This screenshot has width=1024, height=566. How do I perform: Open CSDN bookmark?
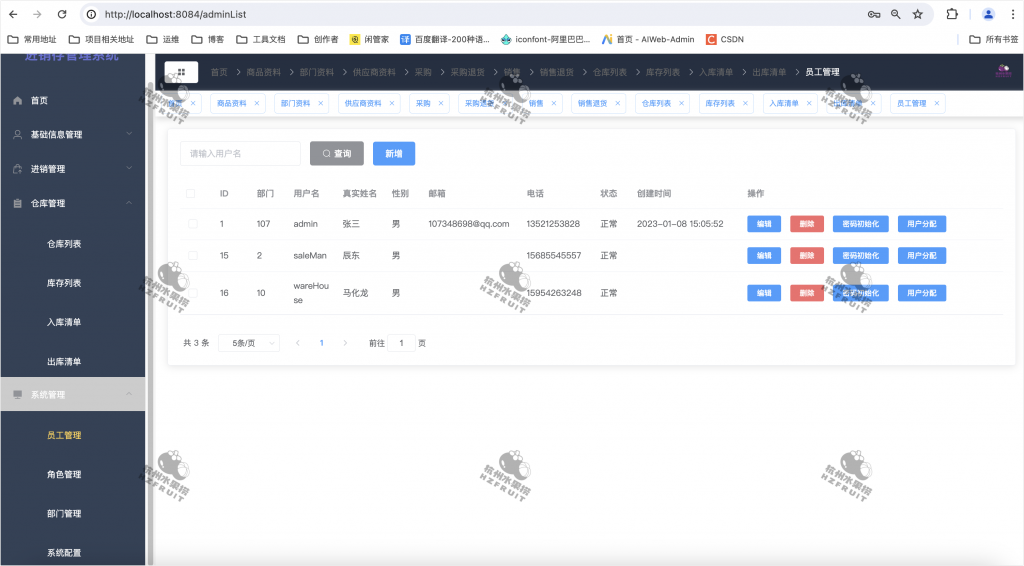[x=725, y=39]
